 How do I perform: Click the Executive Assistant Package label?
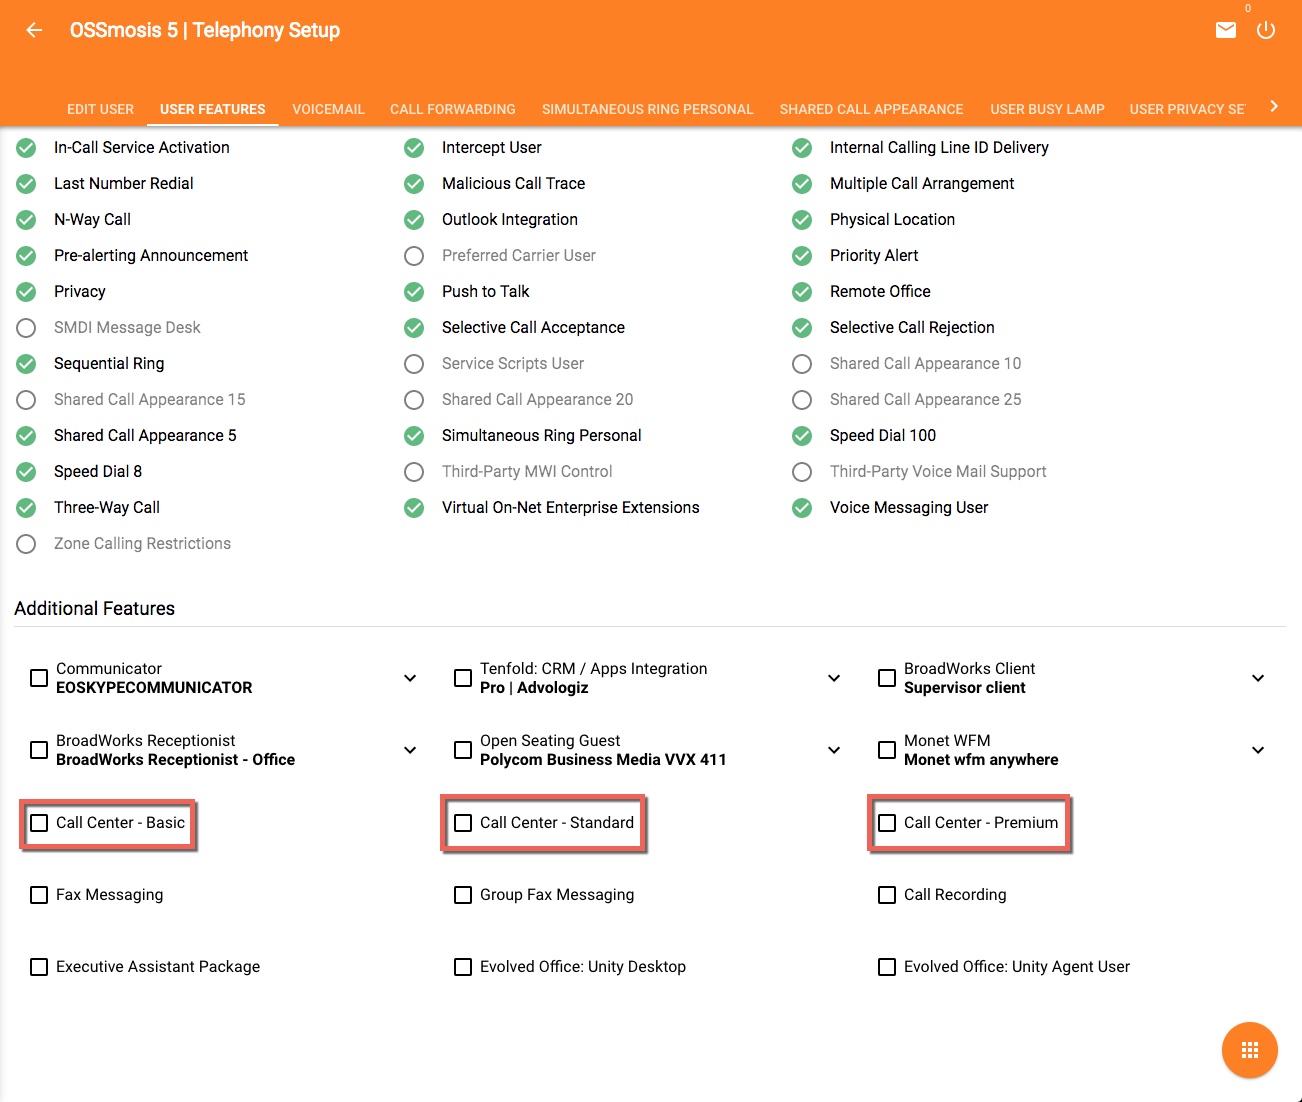(158, 967)
